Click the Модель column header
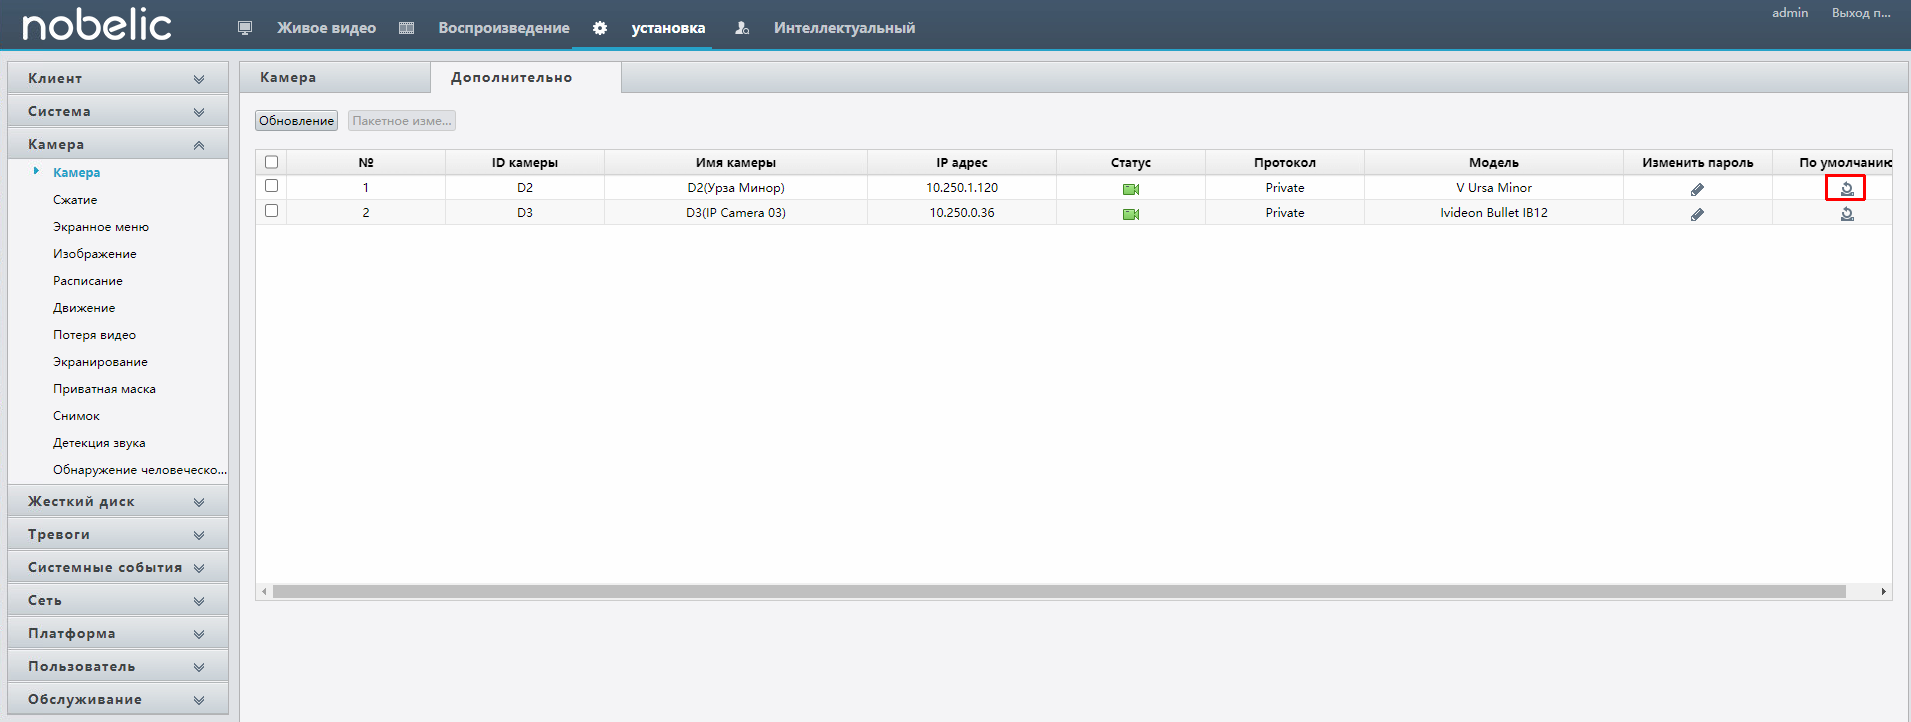Image resolution: width=1911 pixels, height=722 pixels. [1494, 162]
